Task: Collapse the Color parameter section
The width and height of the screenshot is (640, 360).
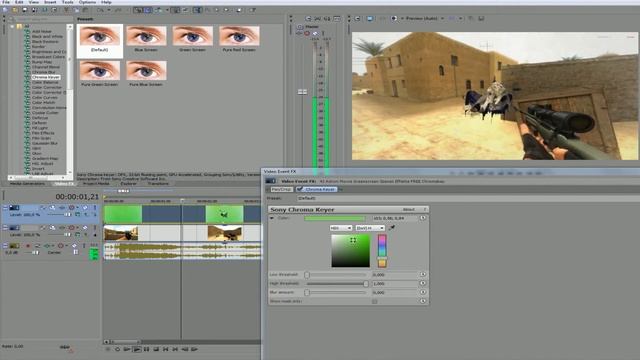Action: [x=272, y=218]
